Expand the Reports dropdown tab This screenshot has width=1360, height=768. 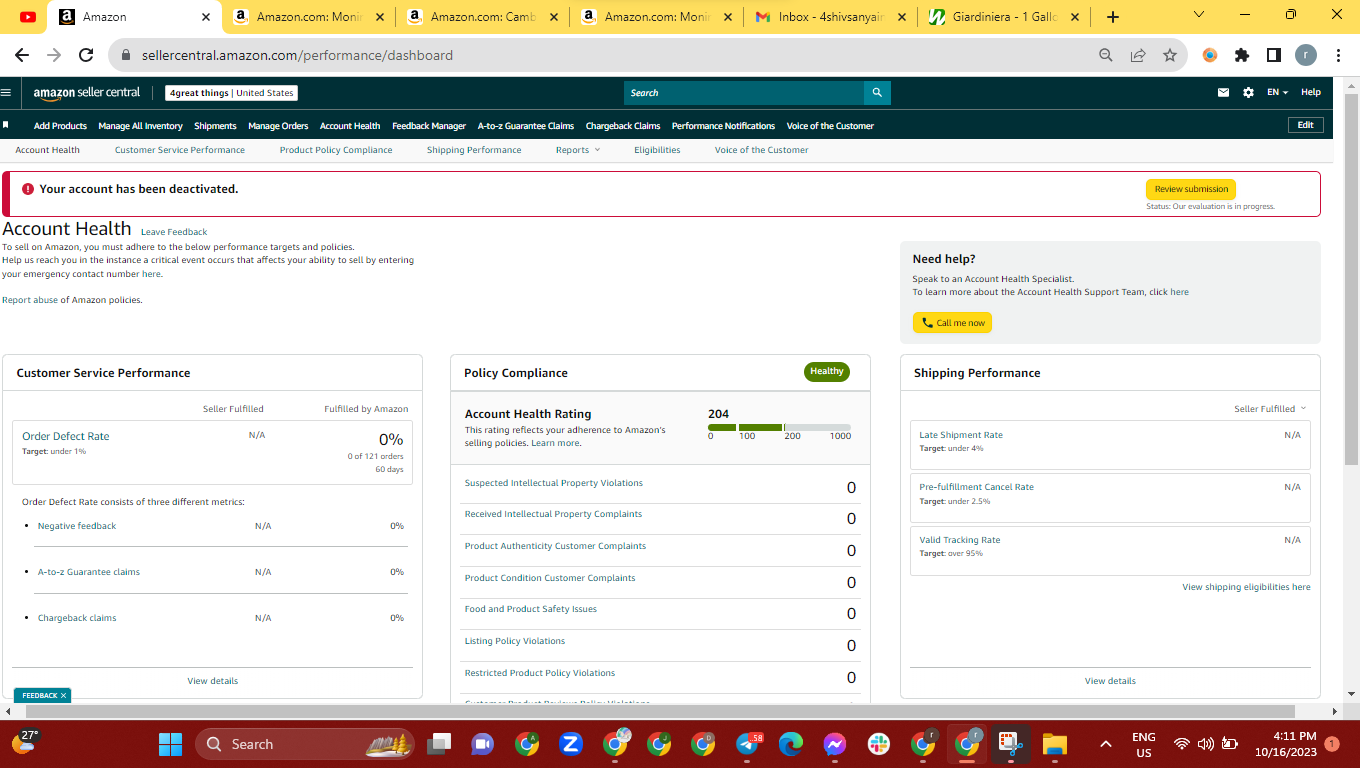(x=578, y=150)
